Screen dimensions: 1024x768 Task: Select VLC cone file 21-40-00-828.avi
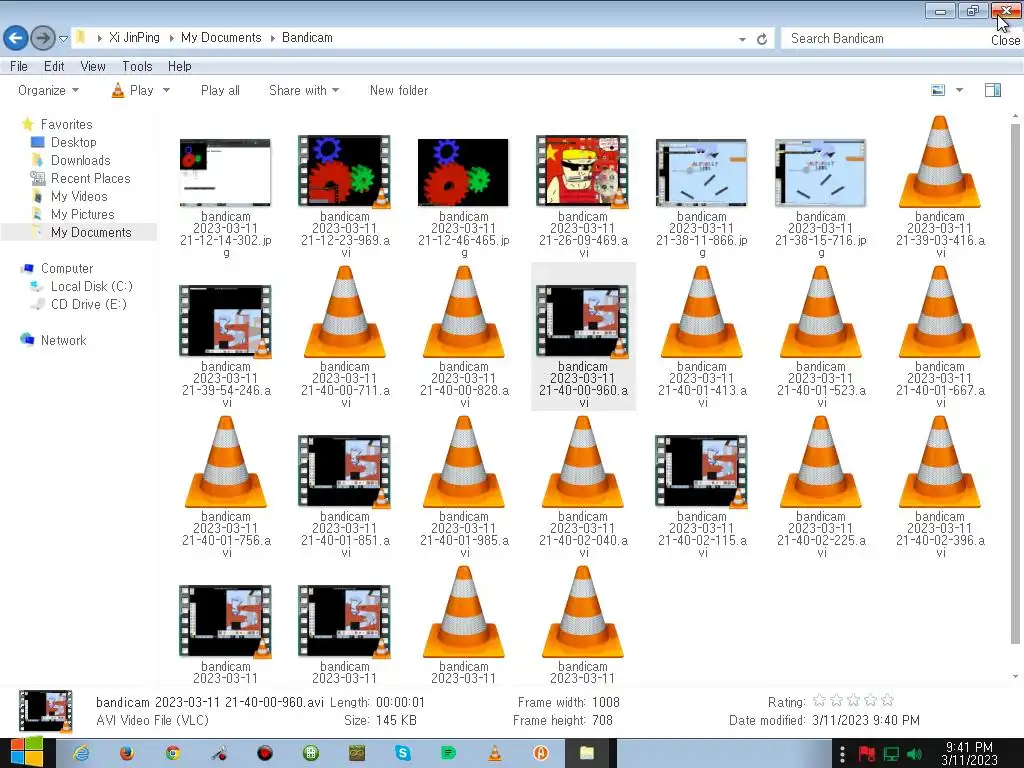(x=463, y=312)
